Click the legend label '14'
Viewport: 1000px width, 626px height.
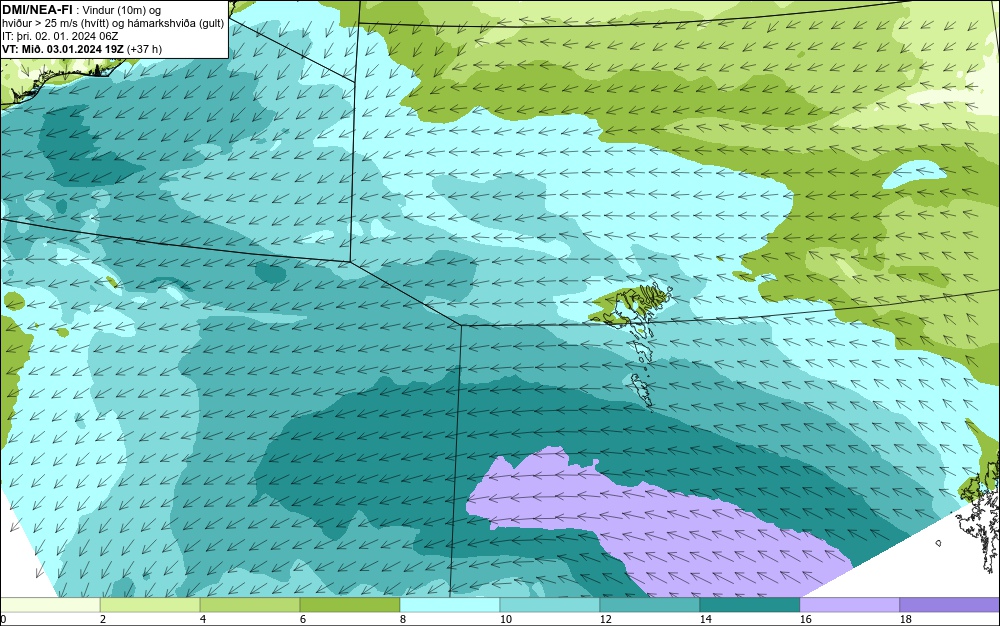(705, 619)
